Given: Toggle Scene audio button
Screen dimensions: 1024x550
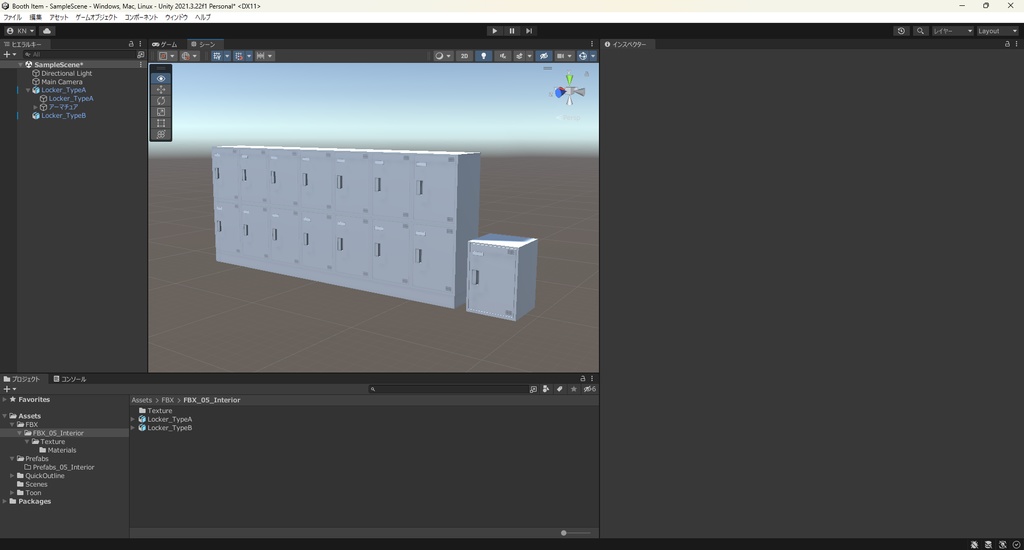Looking at the screenshot, I should (x=502, y=56).
